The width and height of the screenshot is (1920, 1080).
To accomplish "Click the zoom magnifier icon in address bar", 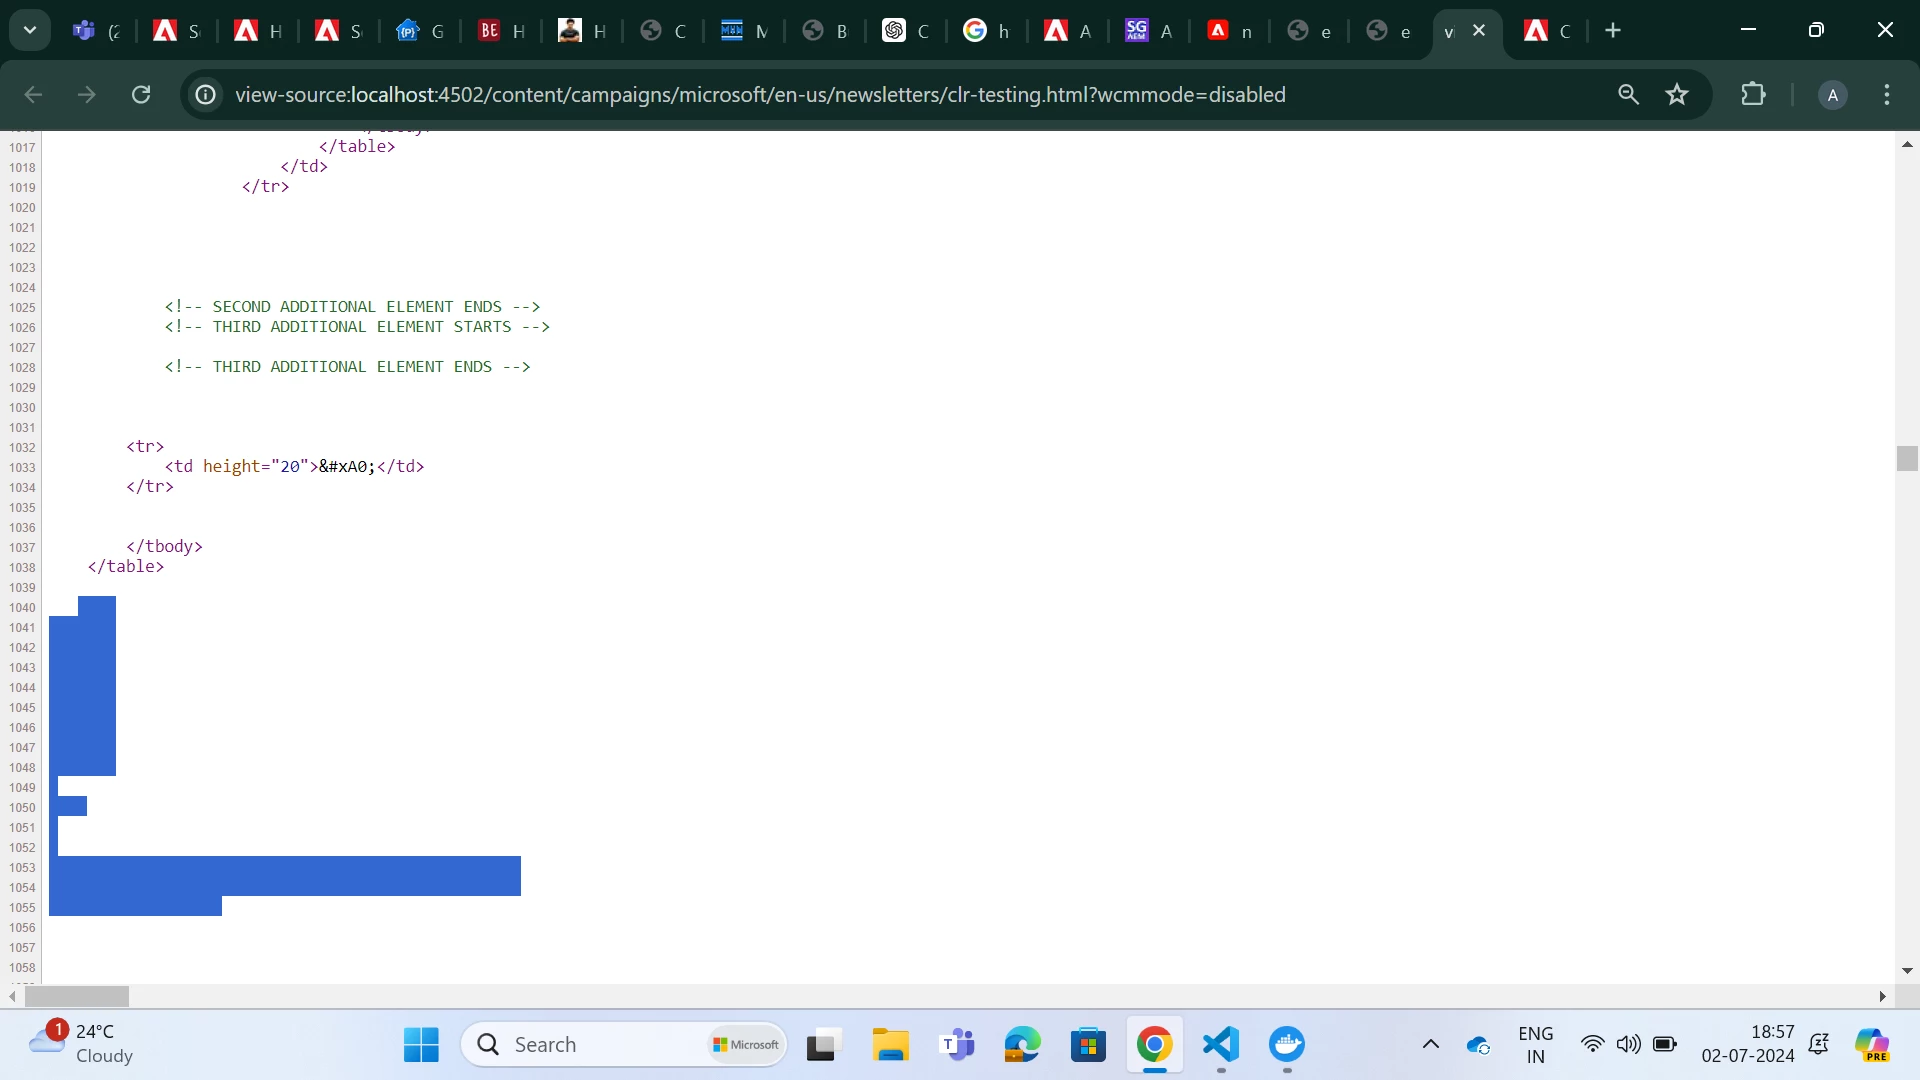I will 1628,94.
